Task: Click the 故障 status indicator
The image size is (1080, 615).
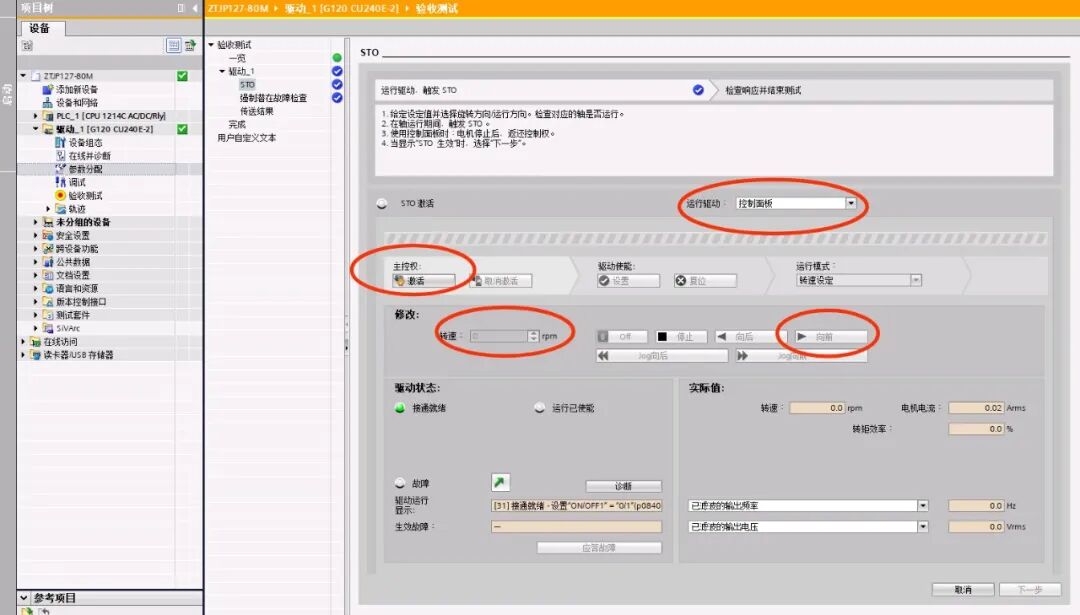Action: click(x=399, y=483)
